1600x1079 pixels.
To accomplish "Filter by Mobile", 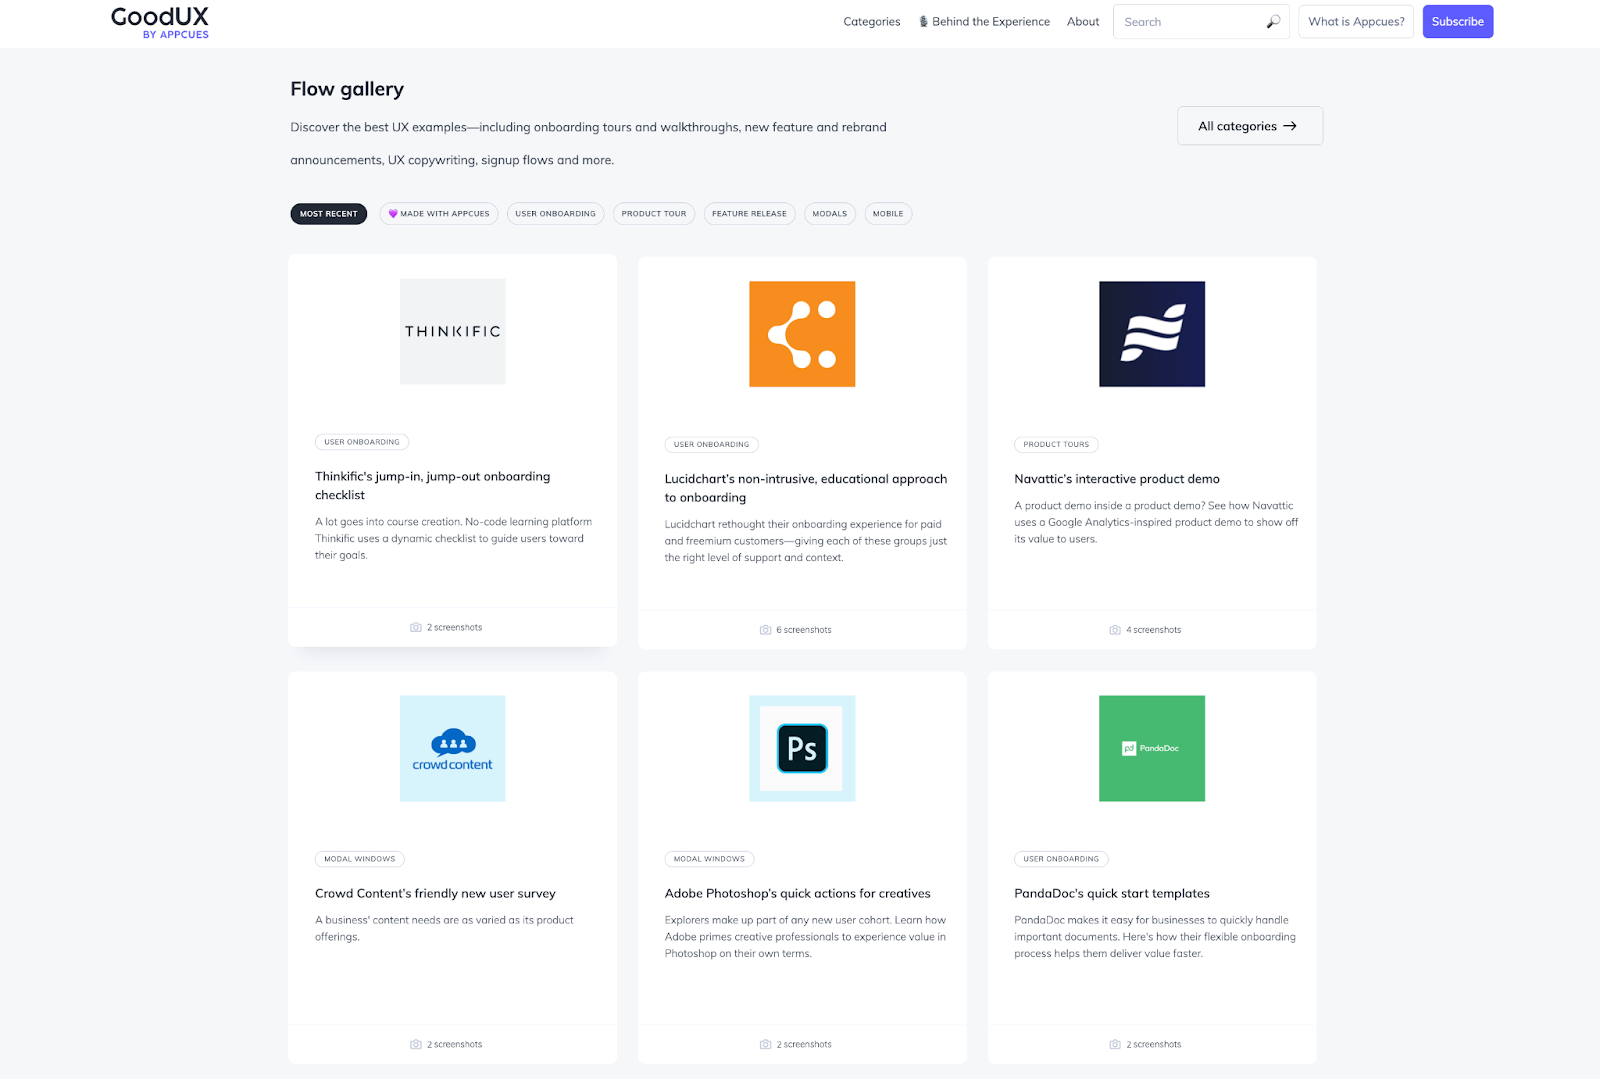I will pyautogui.click(x=888, y=214).
